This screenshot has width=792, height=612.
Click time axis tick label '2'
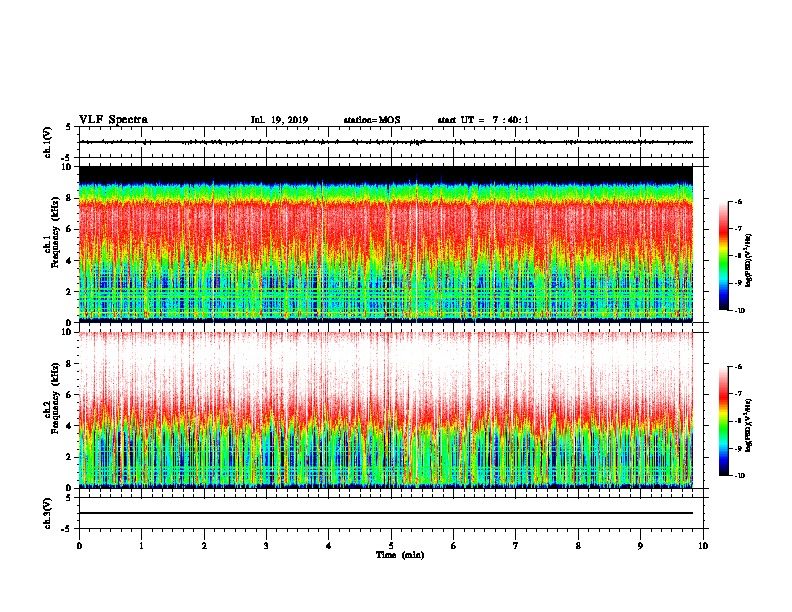point(204,546)
